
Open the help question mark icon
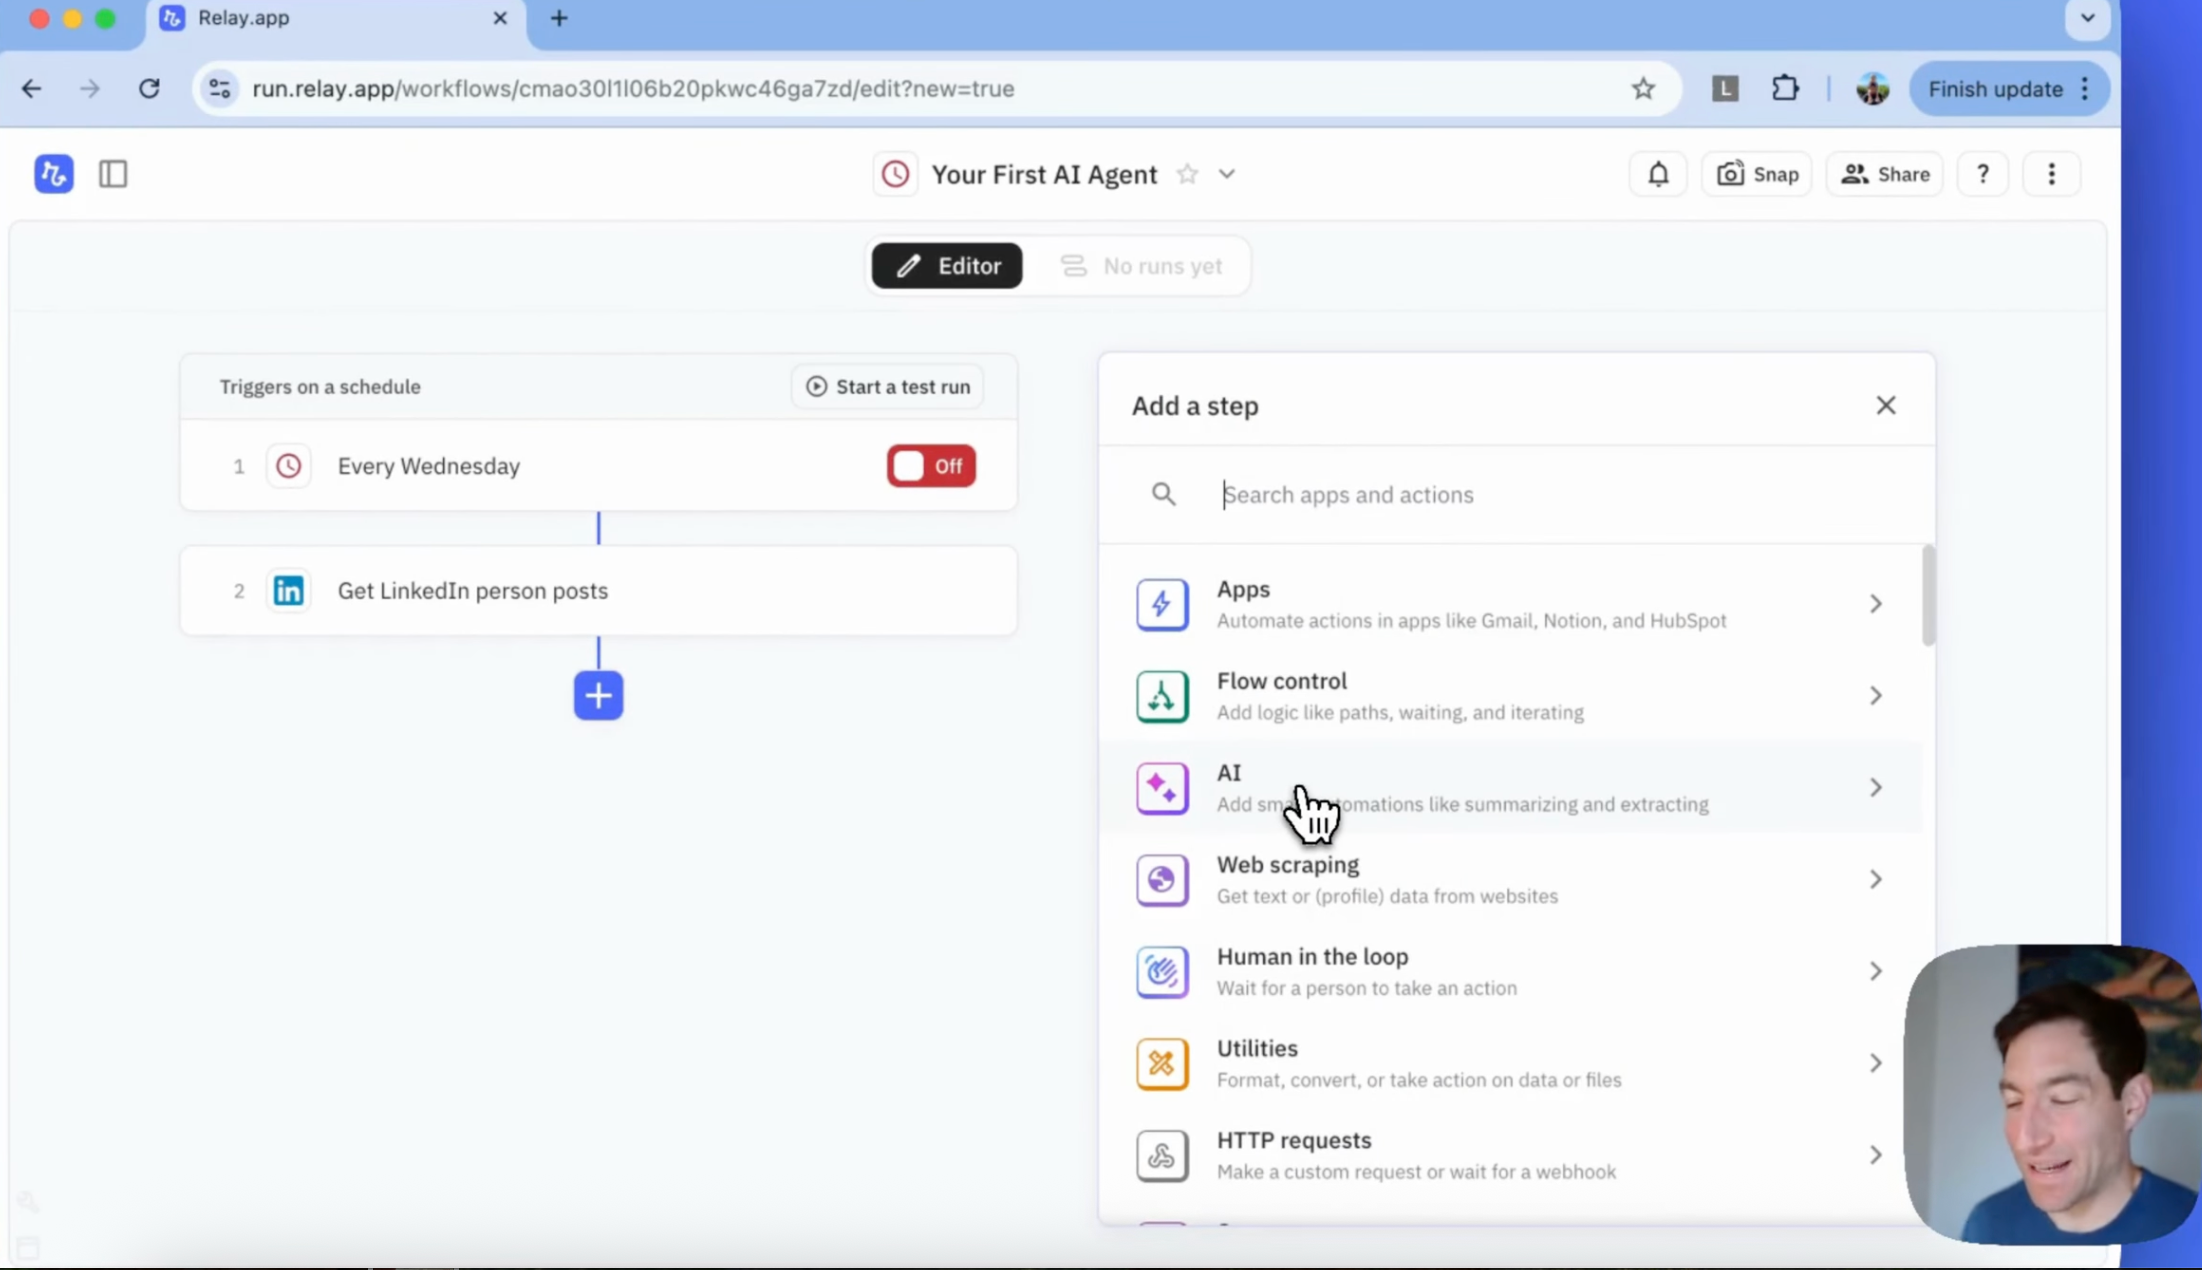tap(1982, 174)
